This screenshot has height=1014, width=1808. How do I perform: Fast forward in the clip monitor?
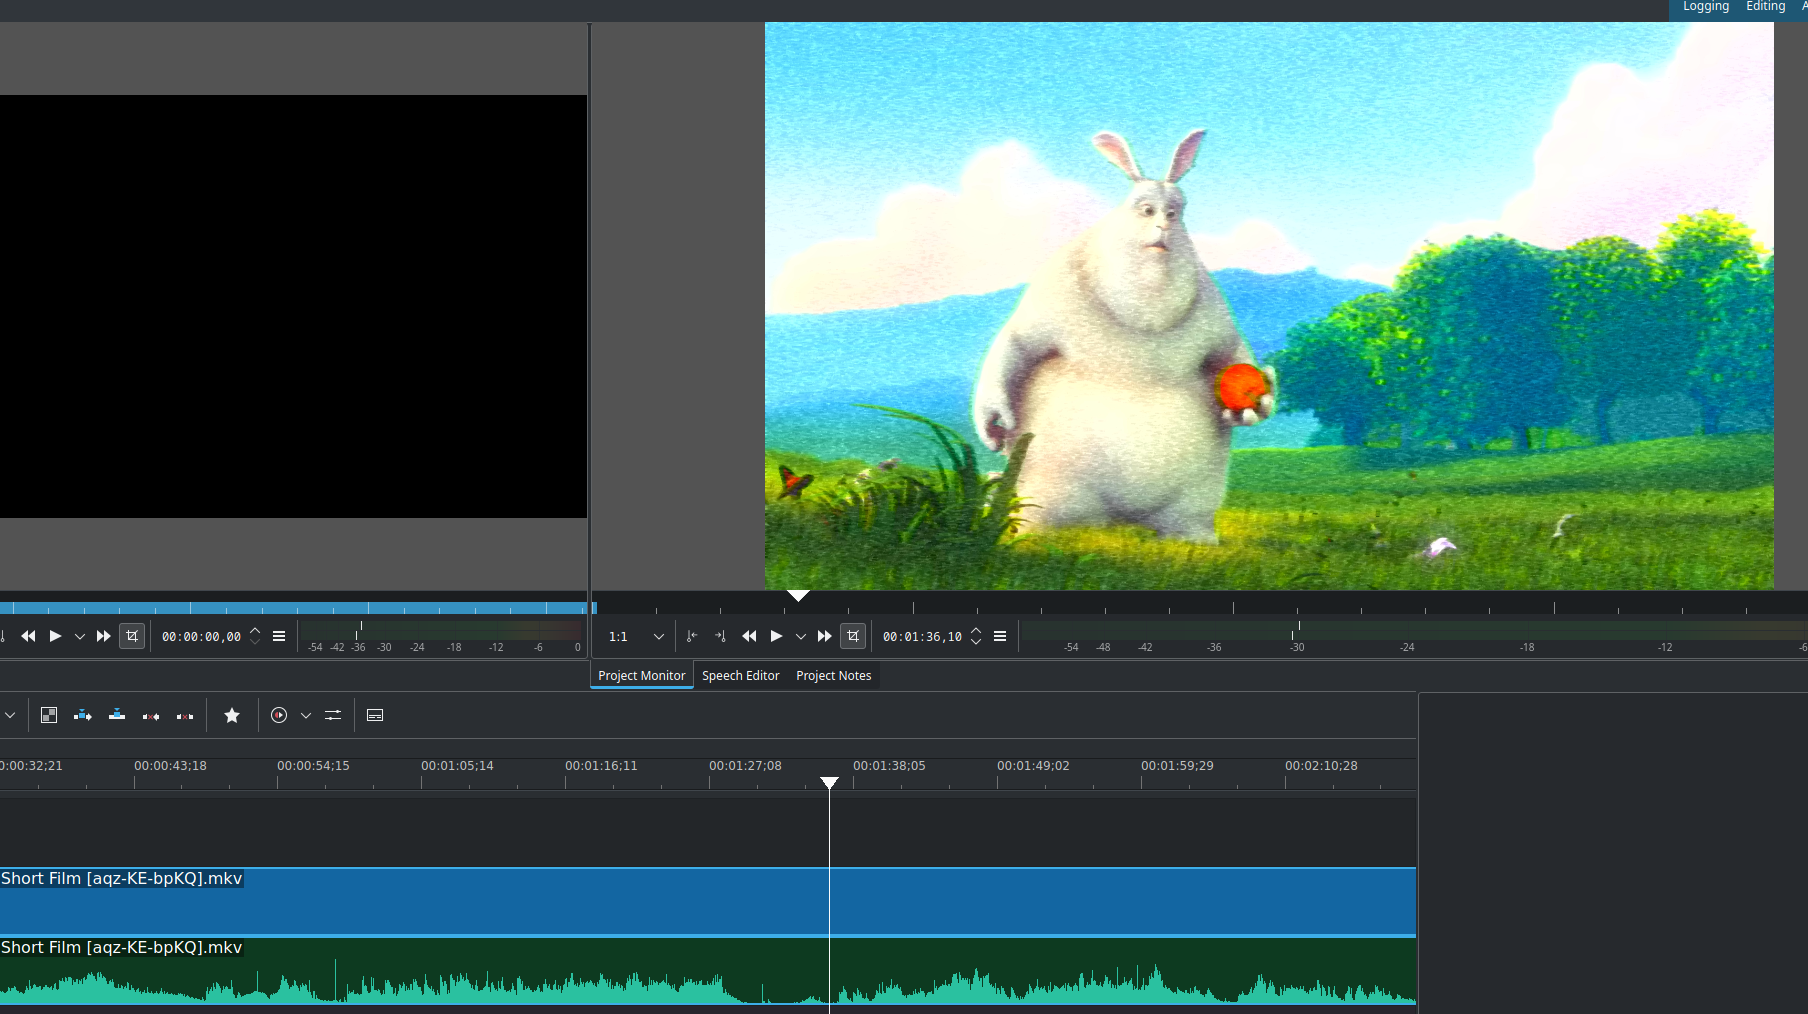[103, 636]
